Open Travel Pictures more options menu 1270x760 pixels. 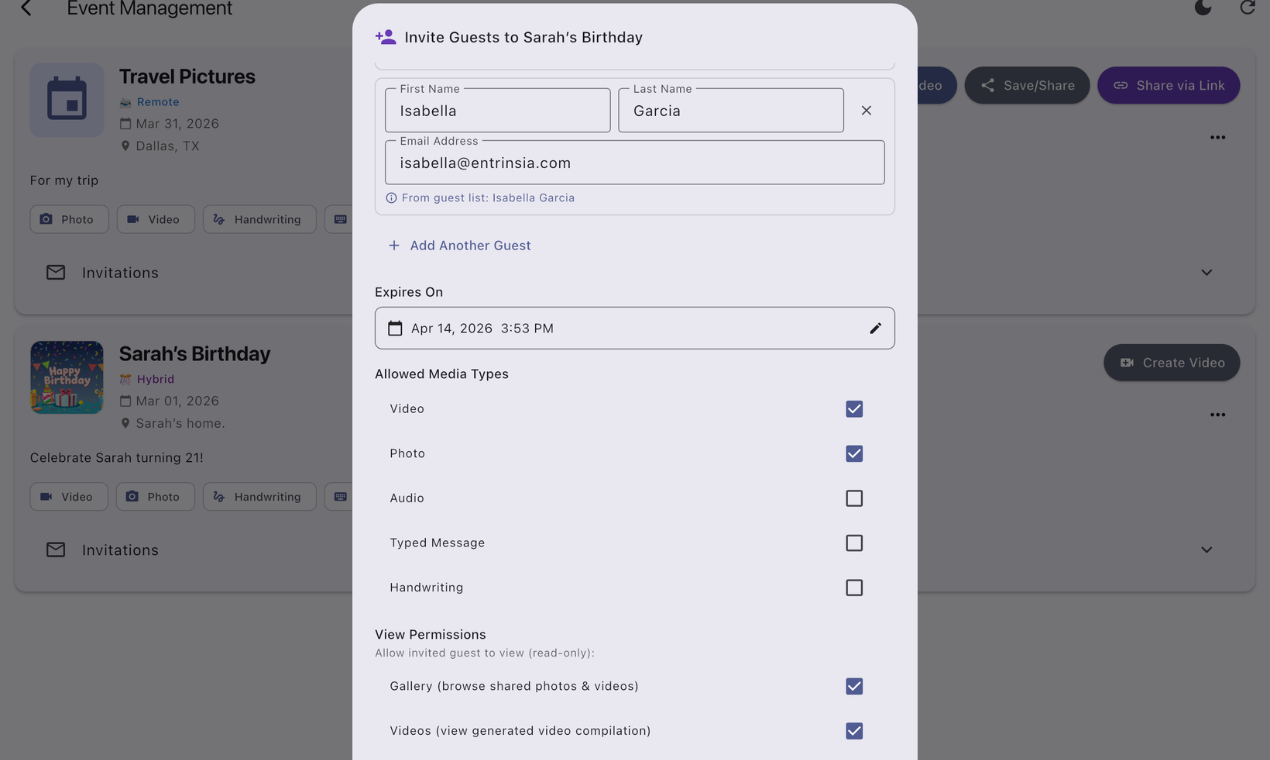pyautogui.click(x=1217, y=137)
